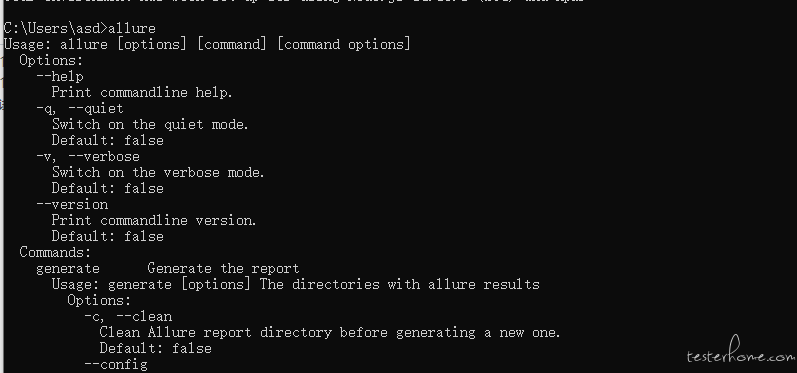Screen dimensions: 797x373
Task: Click the 'Options:' heading under Usage
Action: pyautogui.click(x=51, y=60)
